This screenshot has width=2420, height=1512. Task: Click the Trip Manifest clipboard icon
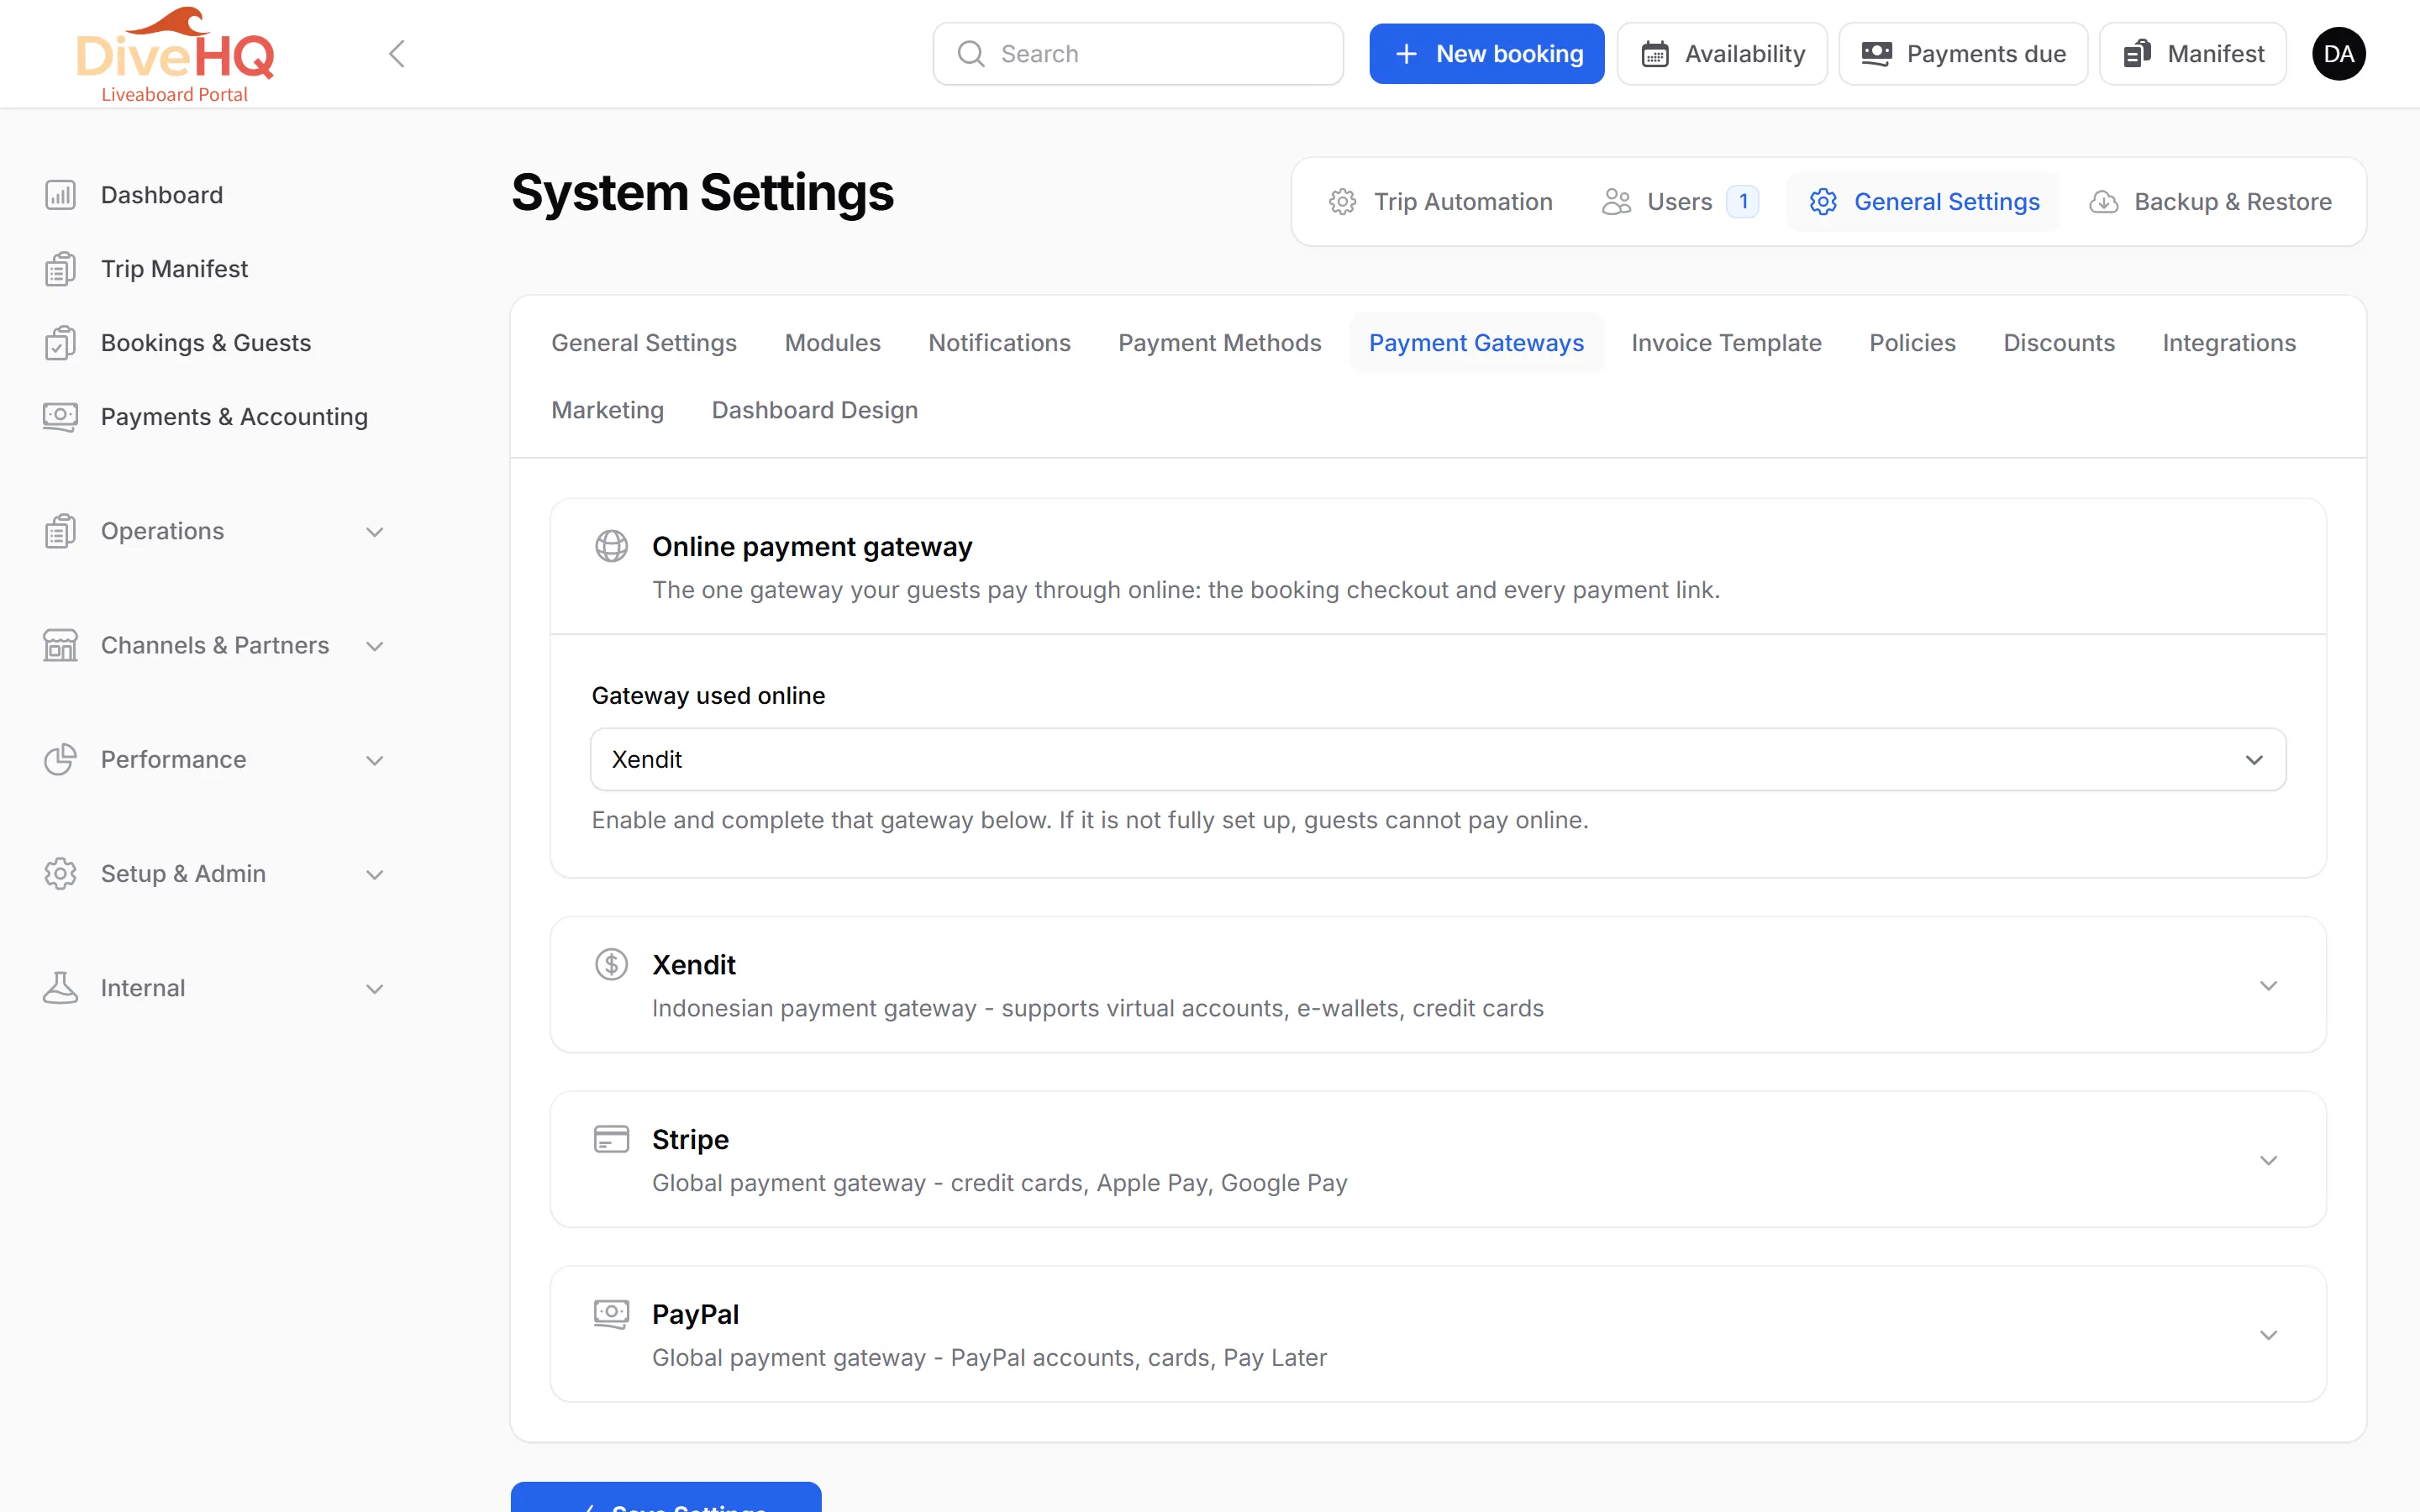tap(60, 269)
